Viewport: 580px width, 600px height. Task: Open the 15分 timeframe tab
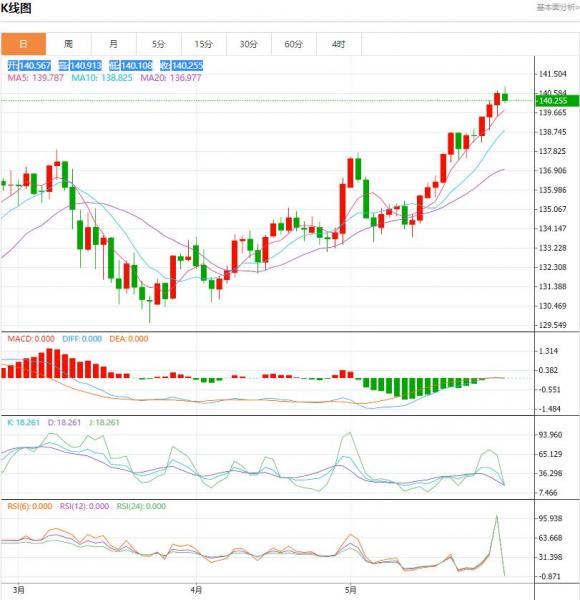click(204, 44)
